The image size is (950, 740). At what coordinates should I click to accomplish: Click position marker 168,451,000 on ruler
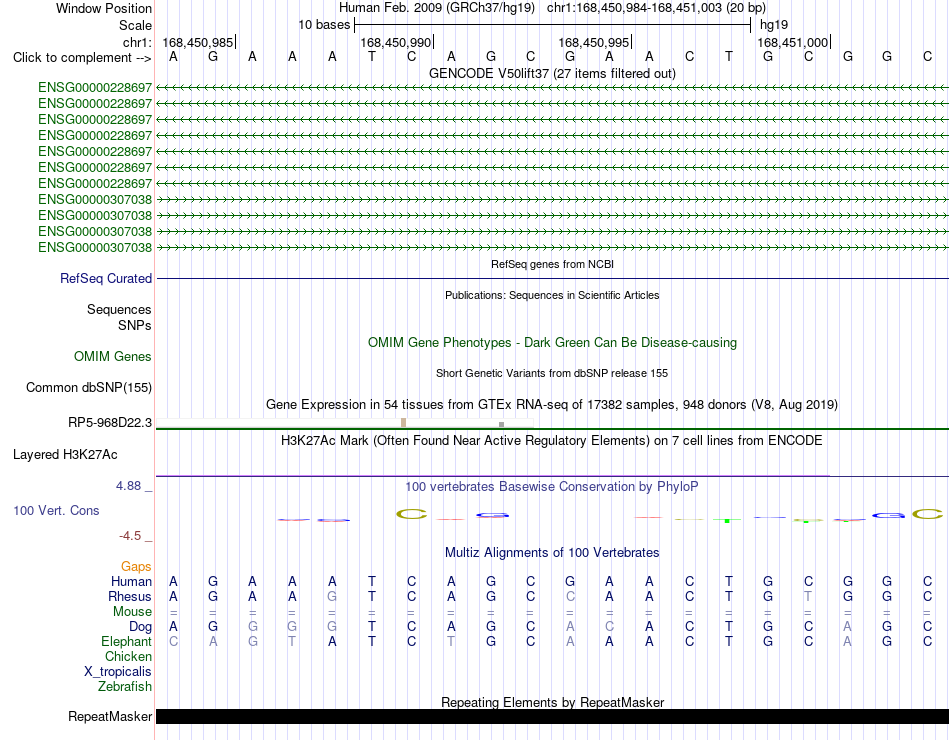(792, 42)
